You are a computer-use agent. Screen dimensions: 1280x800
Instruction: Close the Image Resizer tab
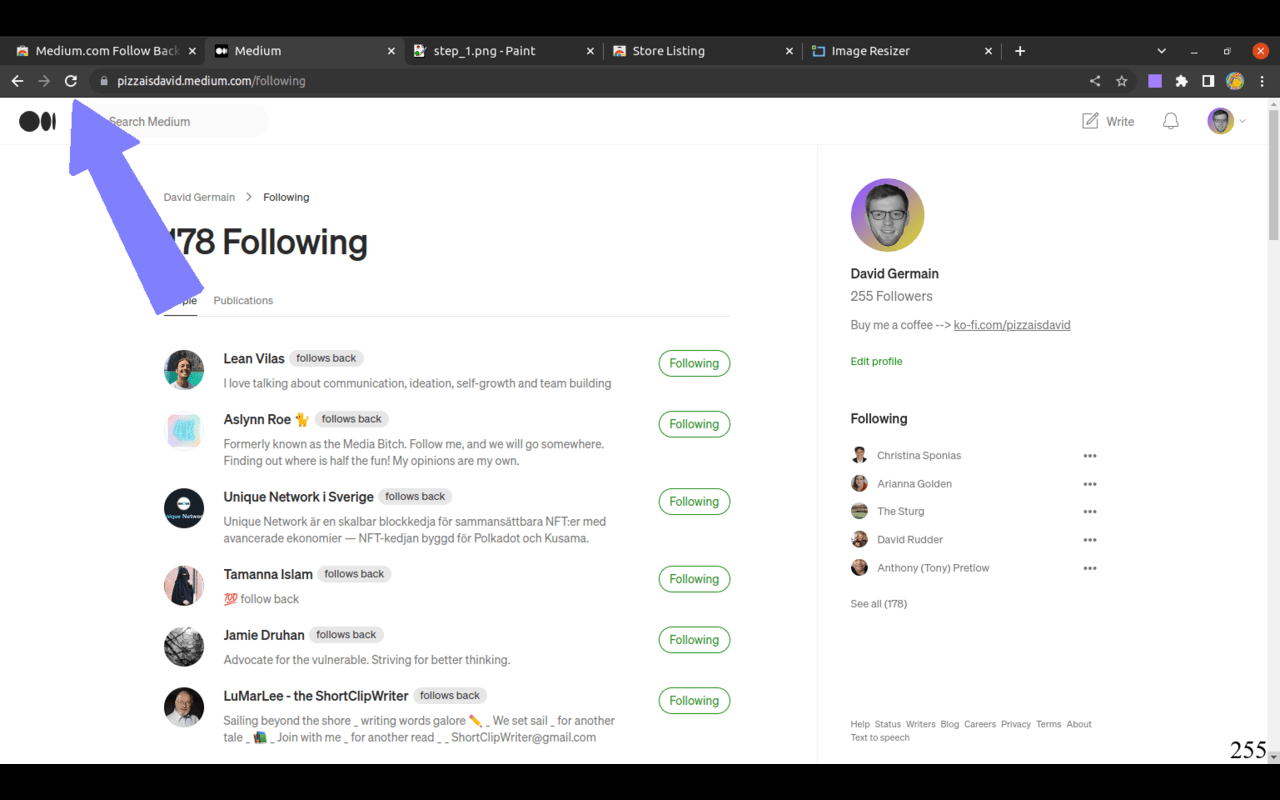(x=988, y=51)
